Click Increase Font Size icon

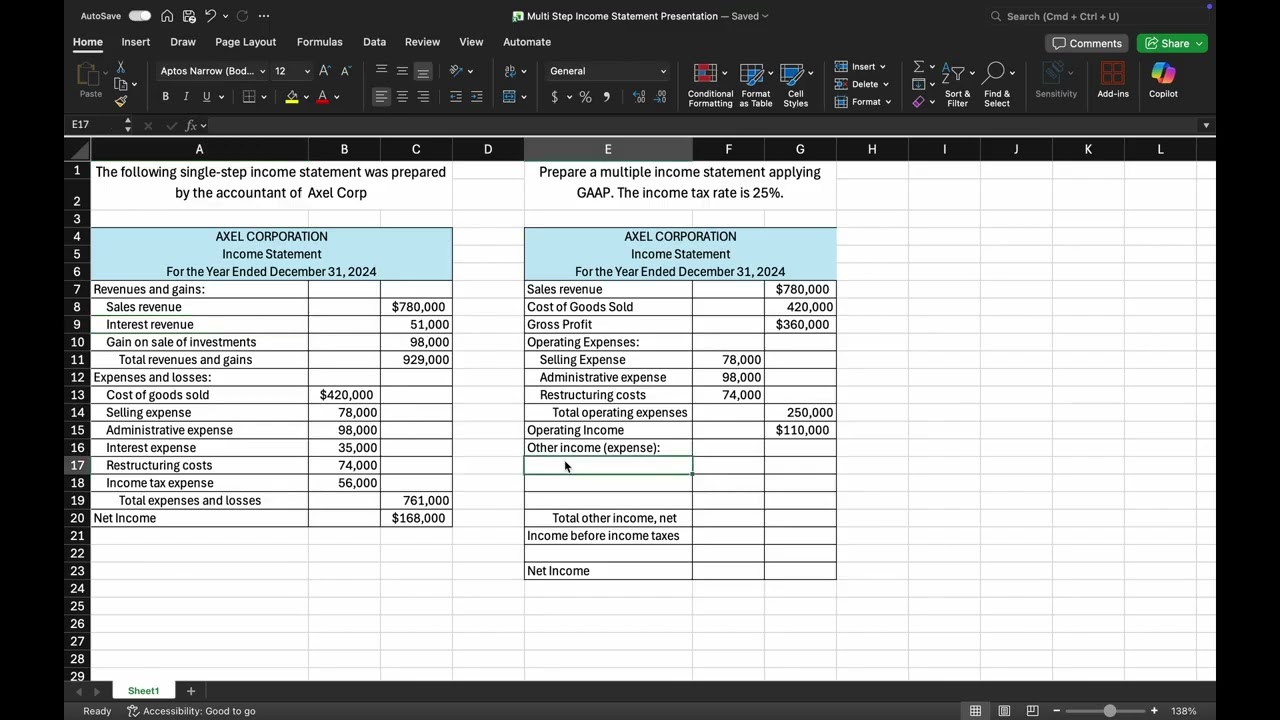pyautogui.click(x=324, y=71)
